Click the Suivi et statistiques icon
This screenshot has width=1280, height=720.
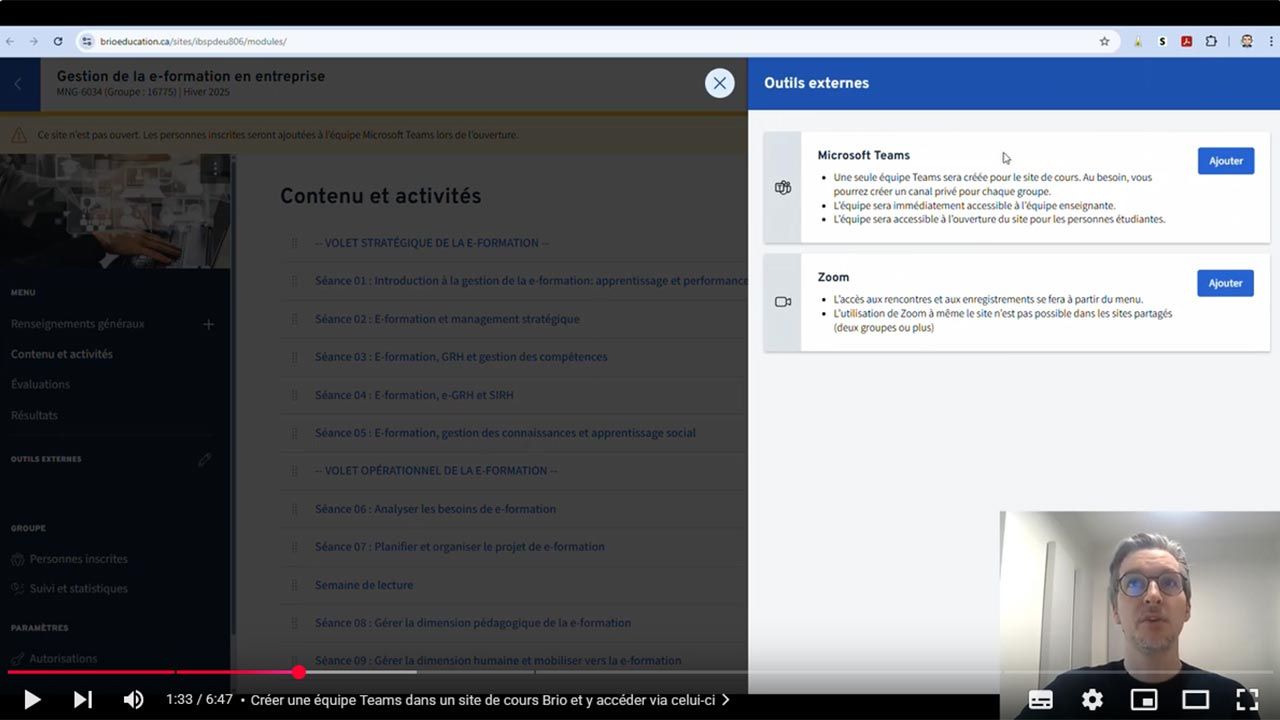pos(17,589)
